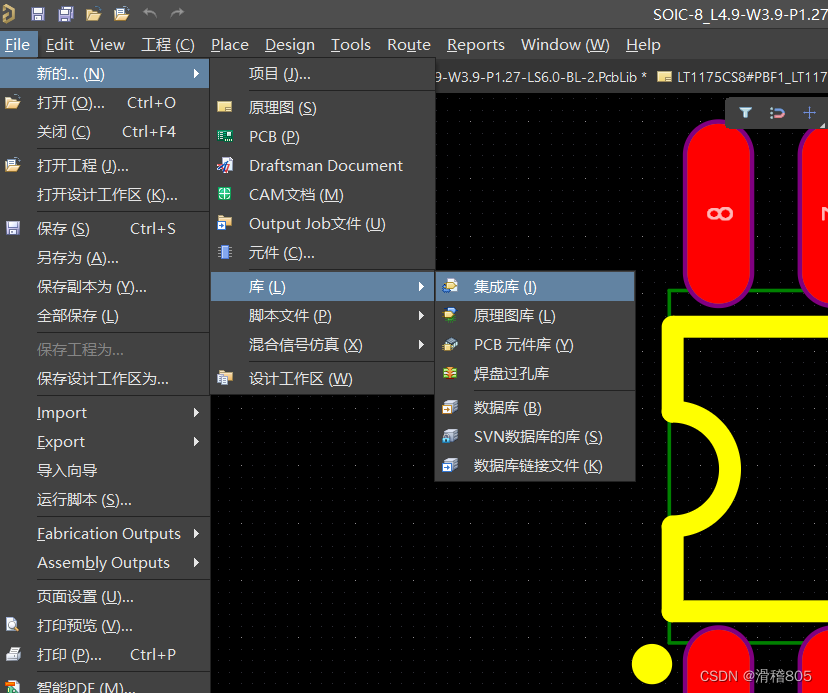Open the View menu

(107, 45)
